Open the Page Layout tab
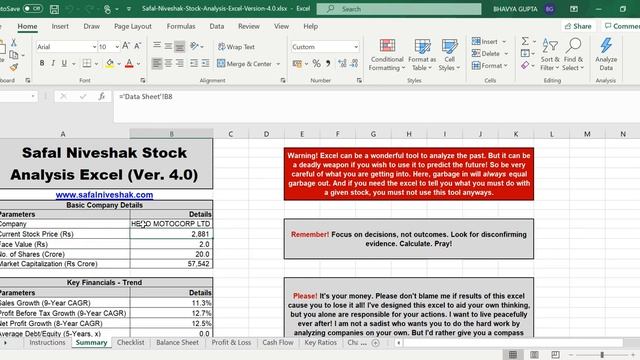This screenshot has width=640, height=360. click(133, 26)
